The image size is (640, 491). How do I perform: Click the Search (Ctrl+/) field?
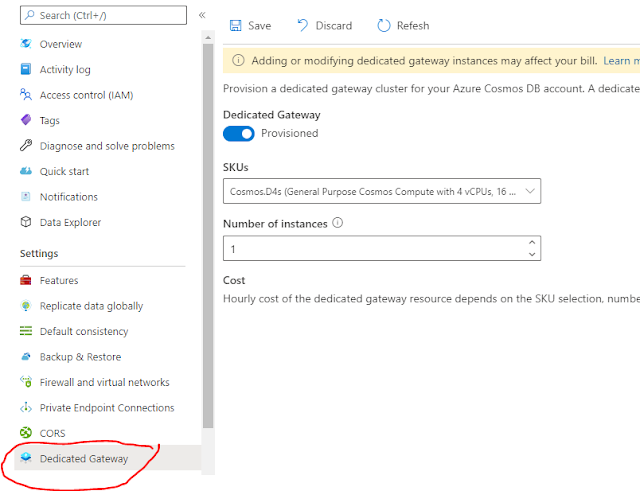pos(103,15)
